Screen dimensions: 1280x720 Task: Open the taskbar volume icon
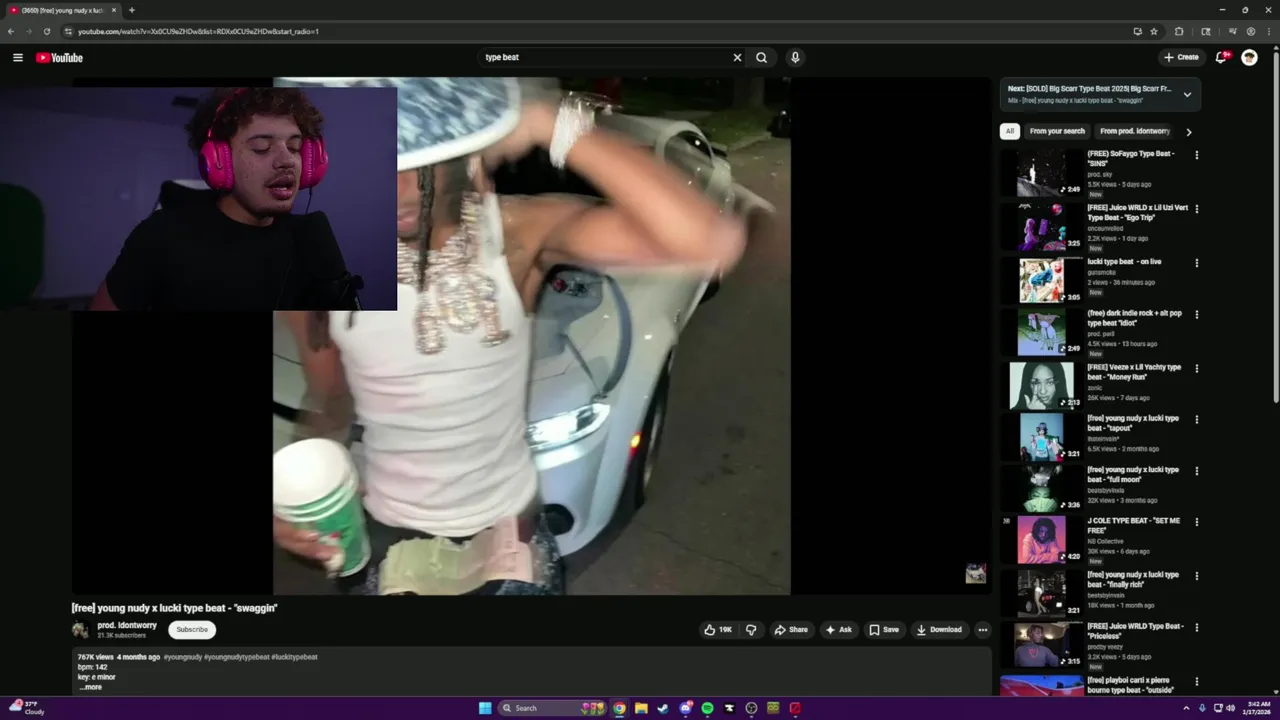[1230, 708]
